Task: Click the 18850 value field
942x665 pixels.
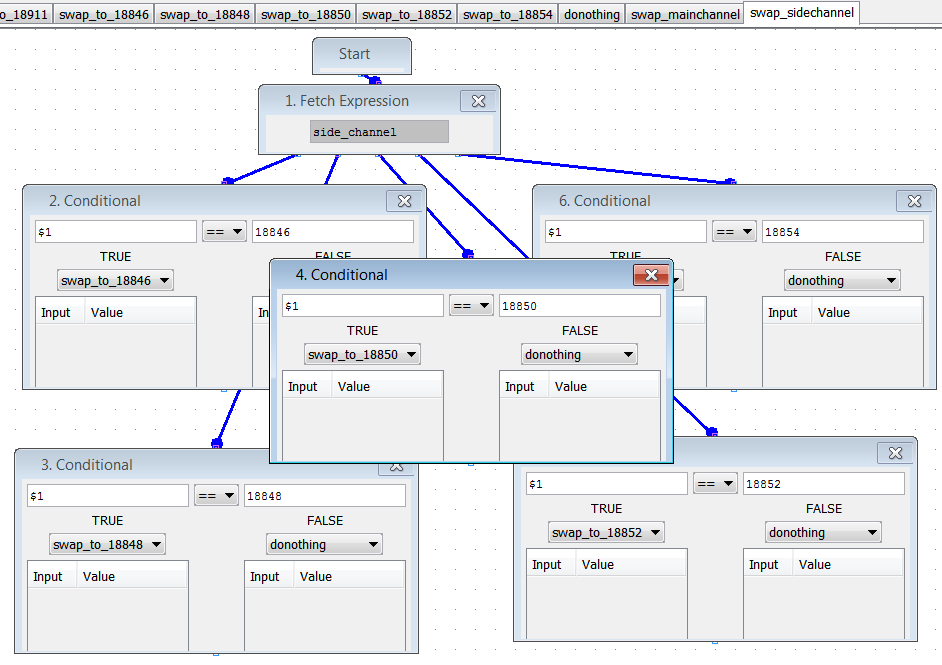Action: click(580, 306)
